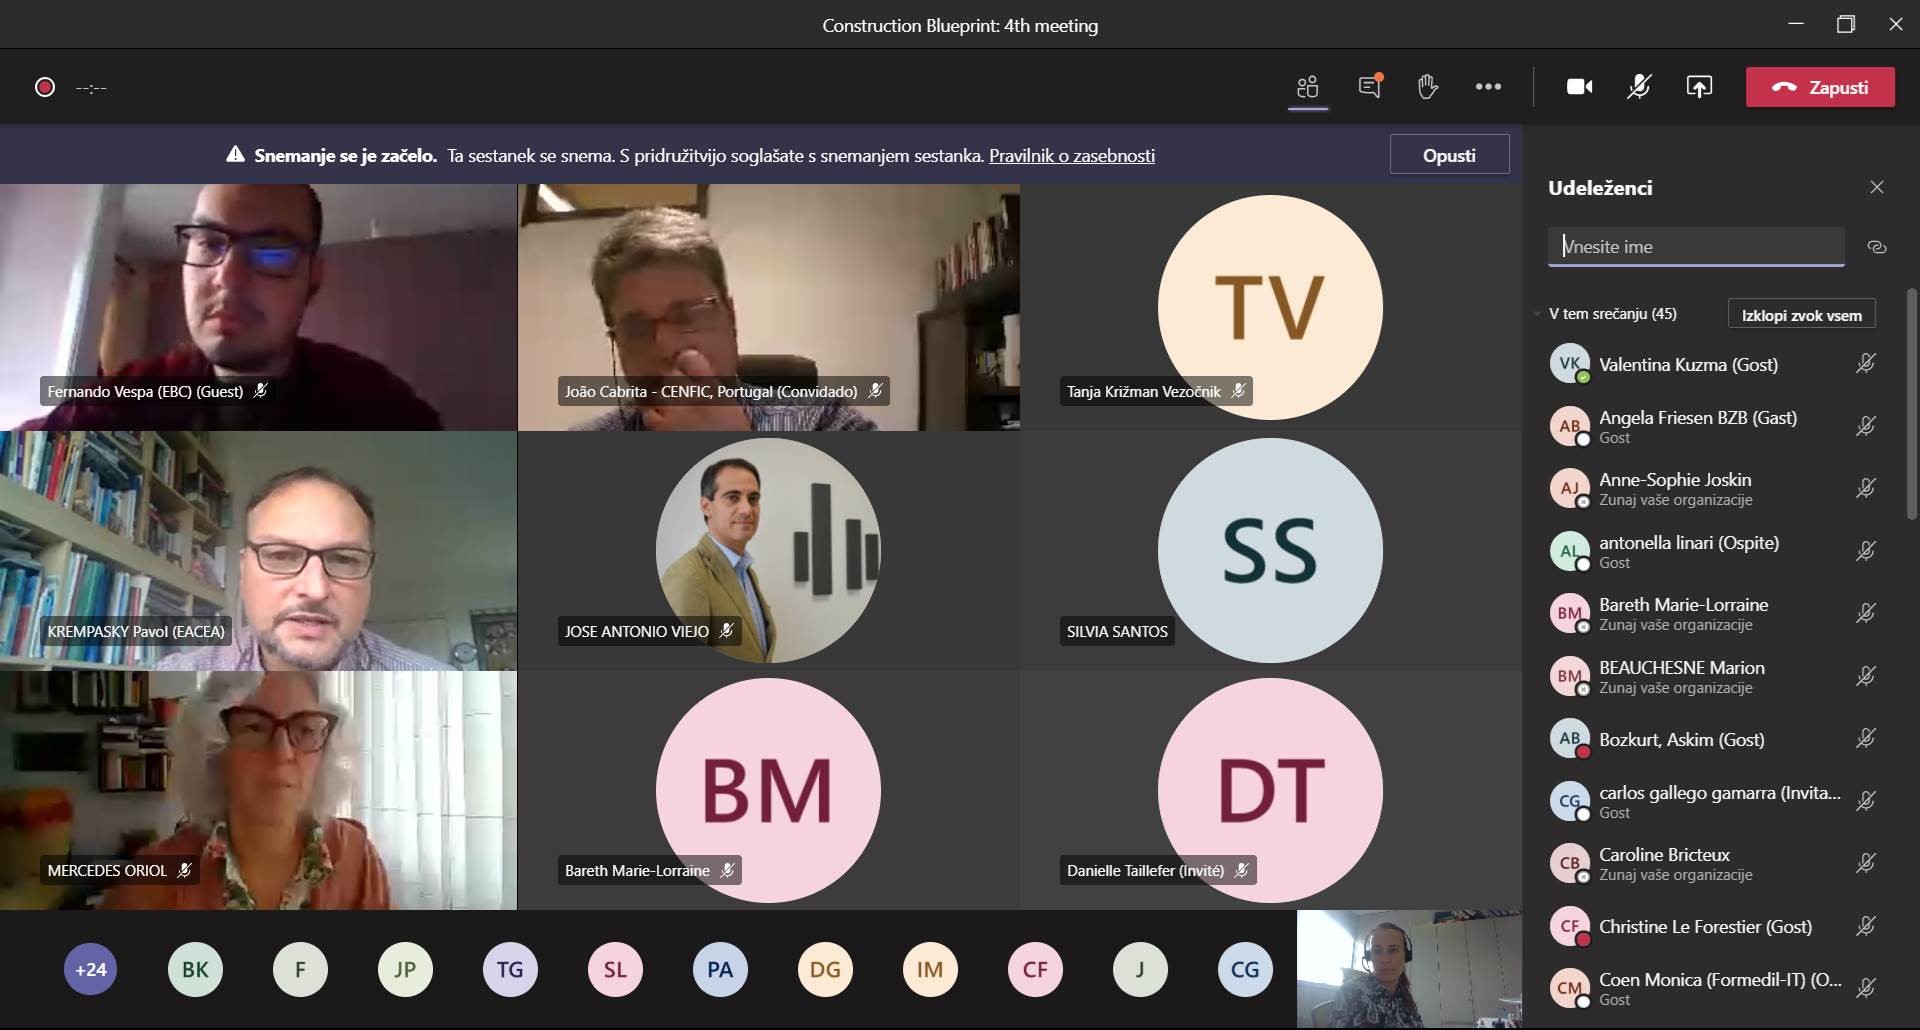This screenshot has height=1030, width=1920.
Task: Toggle the microphone mute
Action: point(1639,87)
